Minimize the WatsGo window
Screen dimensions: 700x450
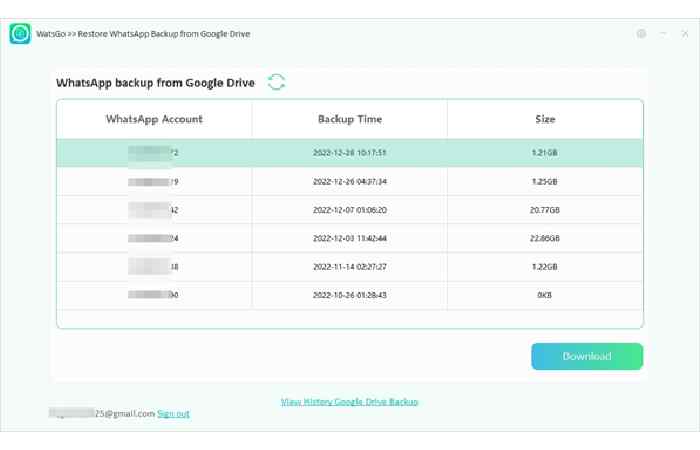(663, 33)
